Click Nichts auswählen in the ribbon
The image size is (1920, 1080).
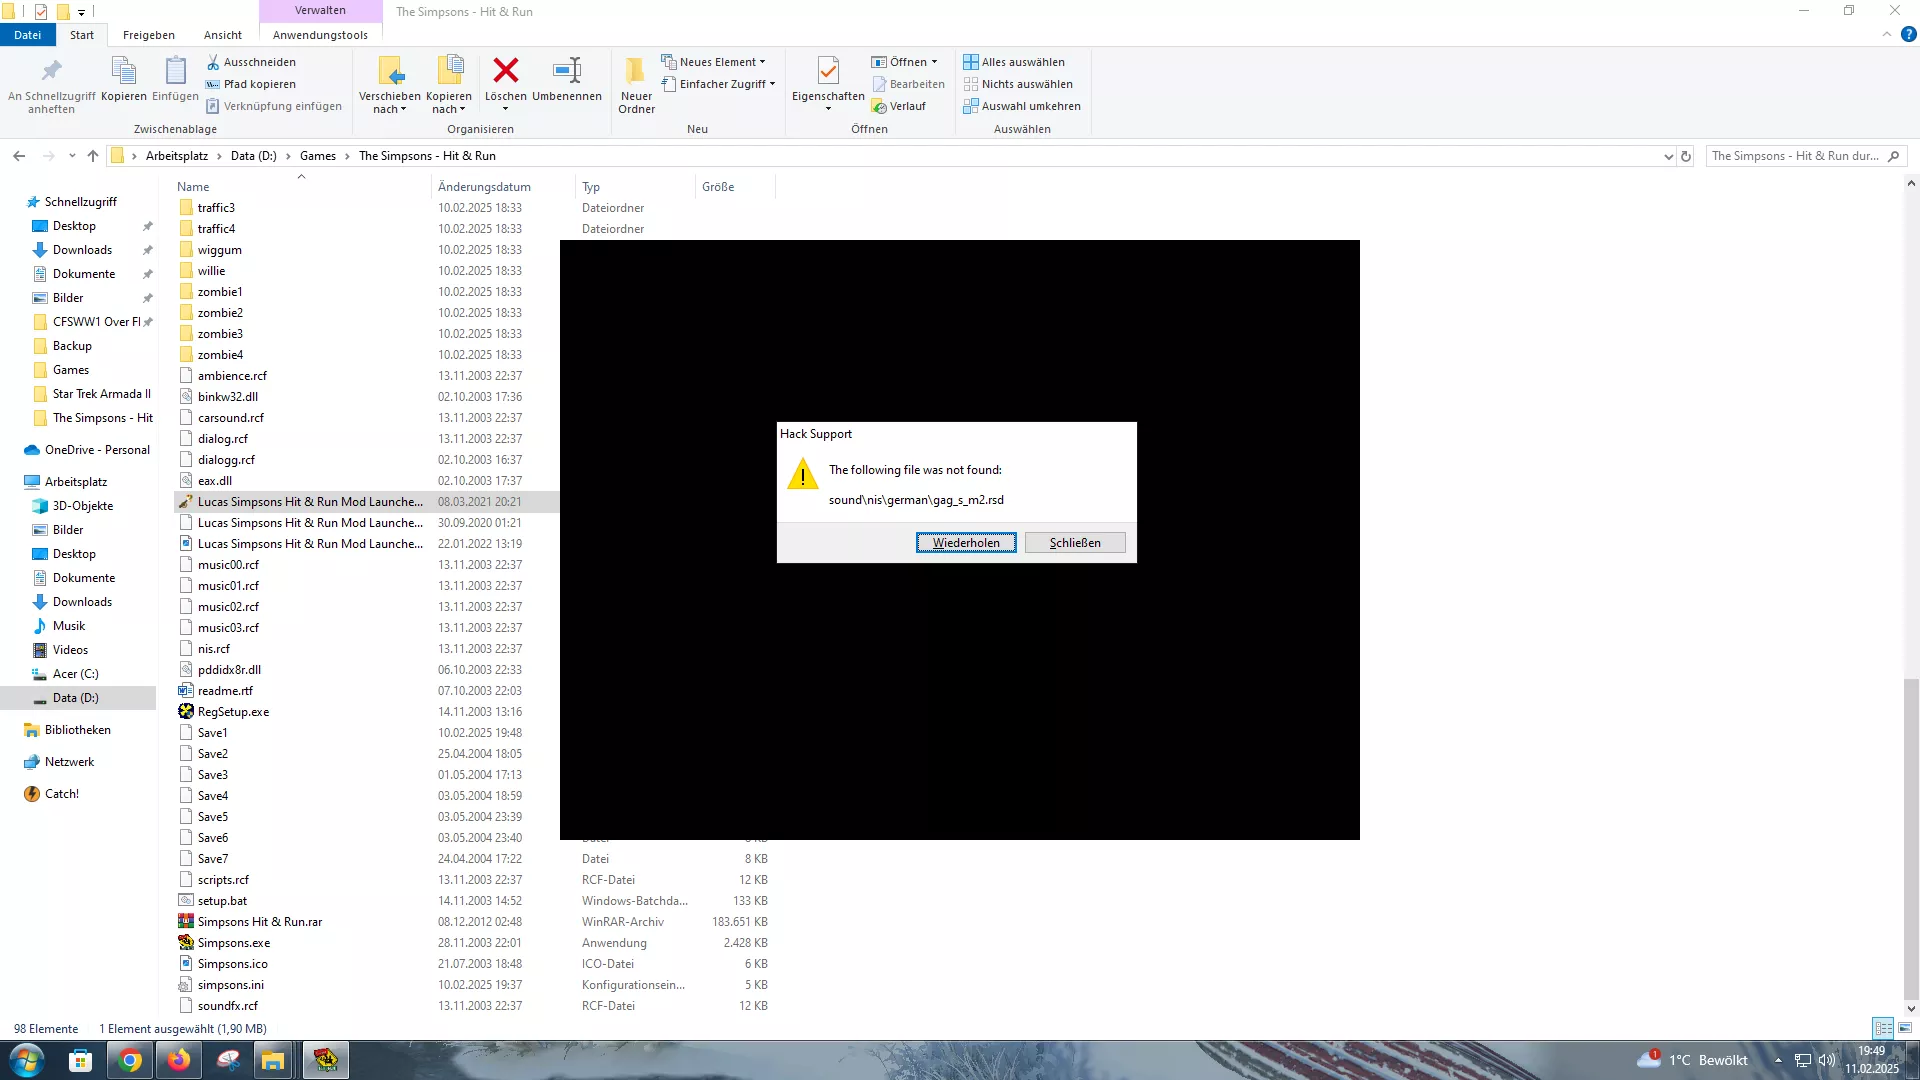[x=1018, y=84]
